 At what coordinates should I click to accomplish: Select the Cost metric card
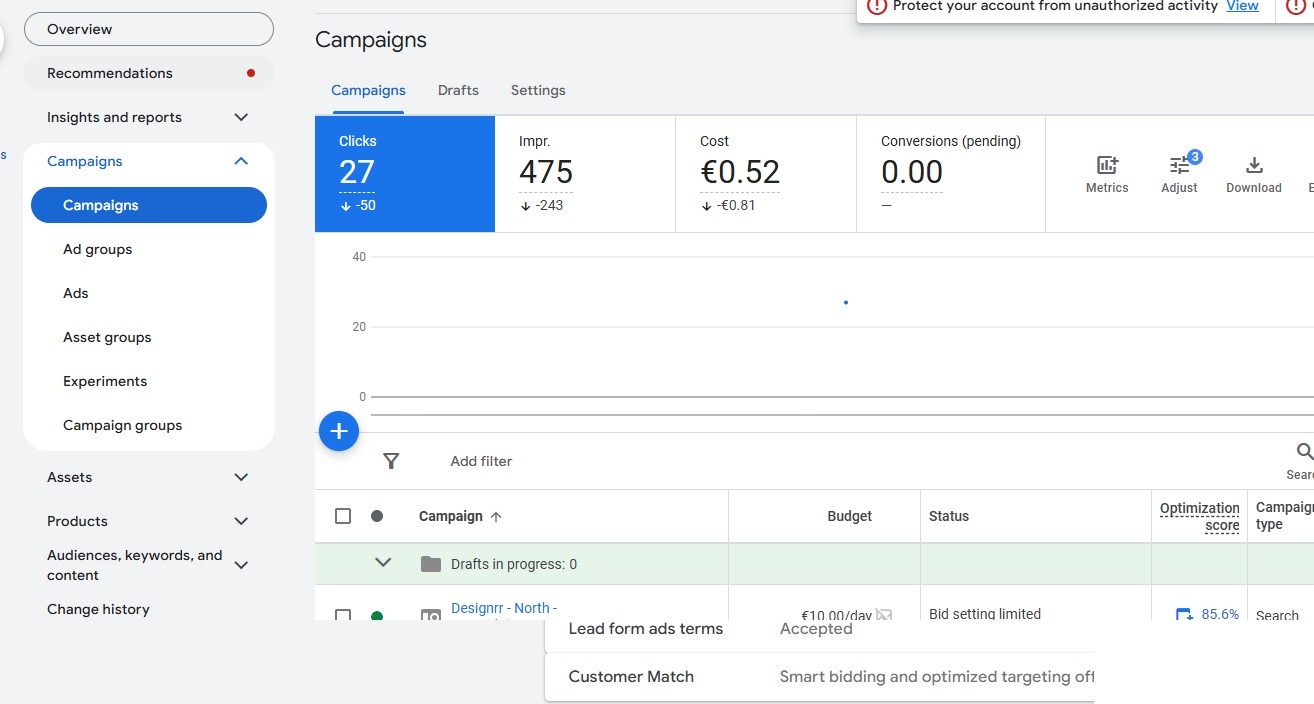[x=766, y=174]
